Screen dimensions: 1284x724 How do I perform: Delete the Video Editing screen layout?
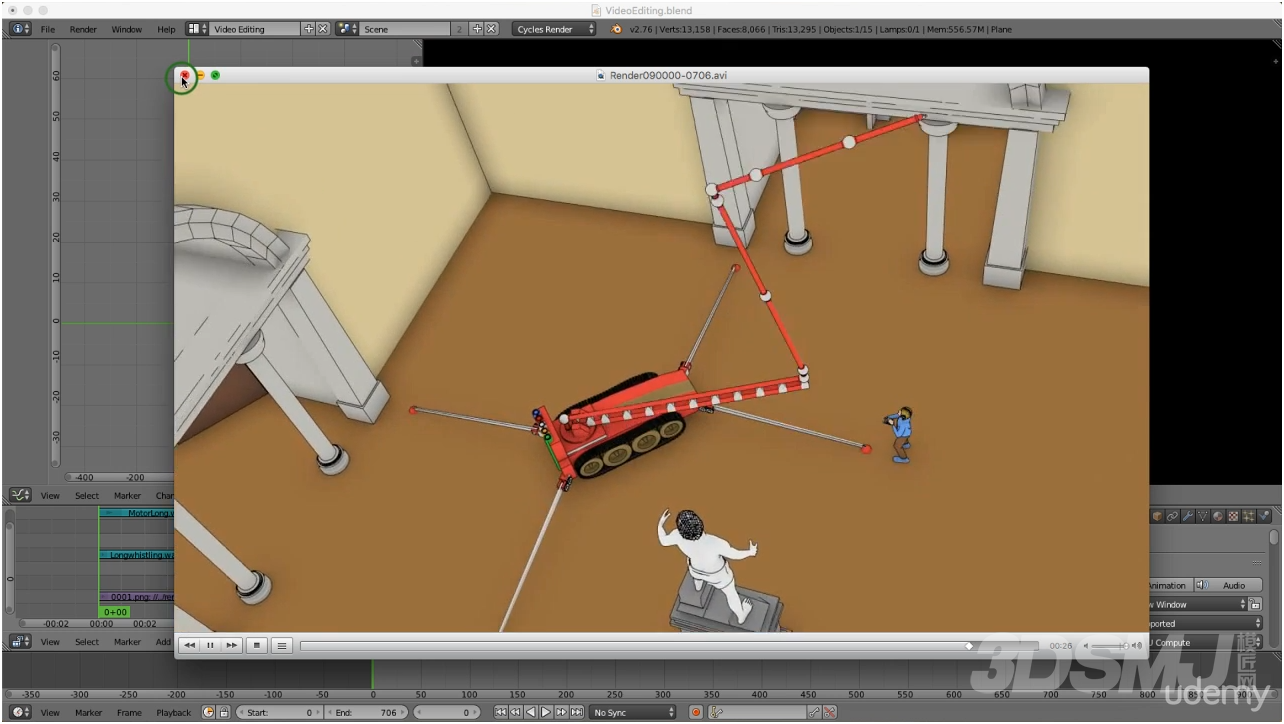[x=322, y=29]
